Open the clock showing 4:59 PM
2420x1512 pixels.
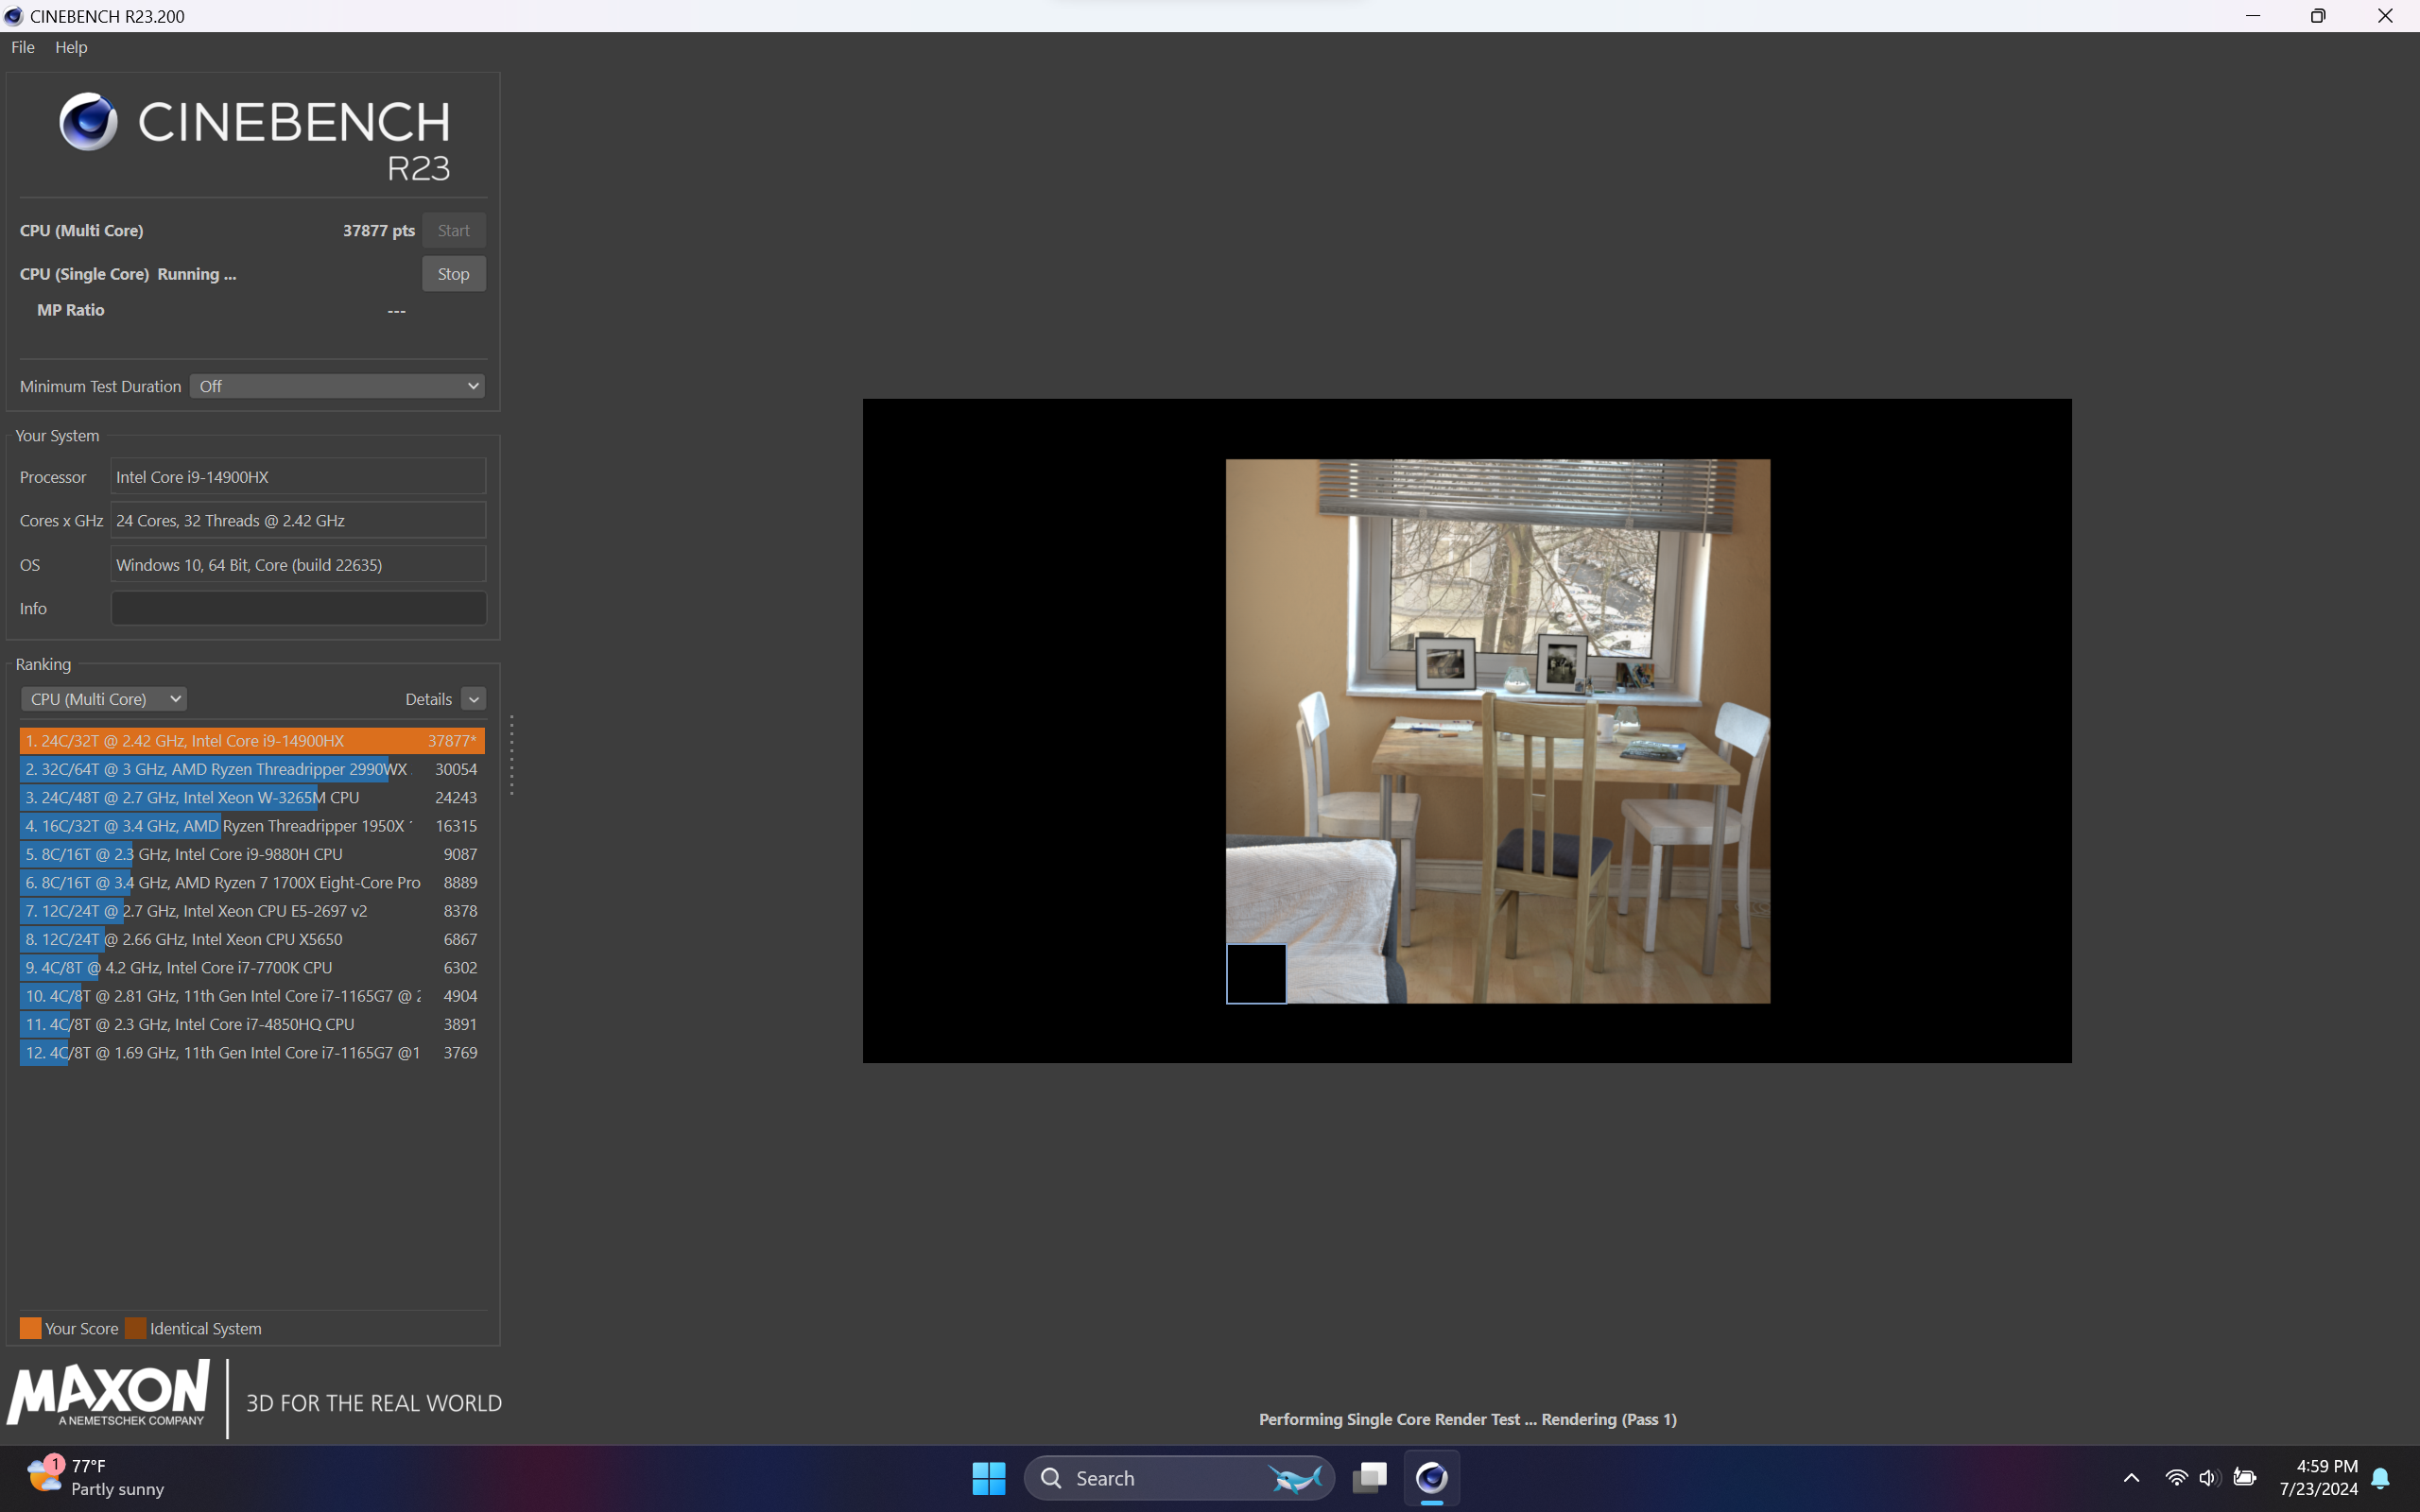coord(2319,1477)
